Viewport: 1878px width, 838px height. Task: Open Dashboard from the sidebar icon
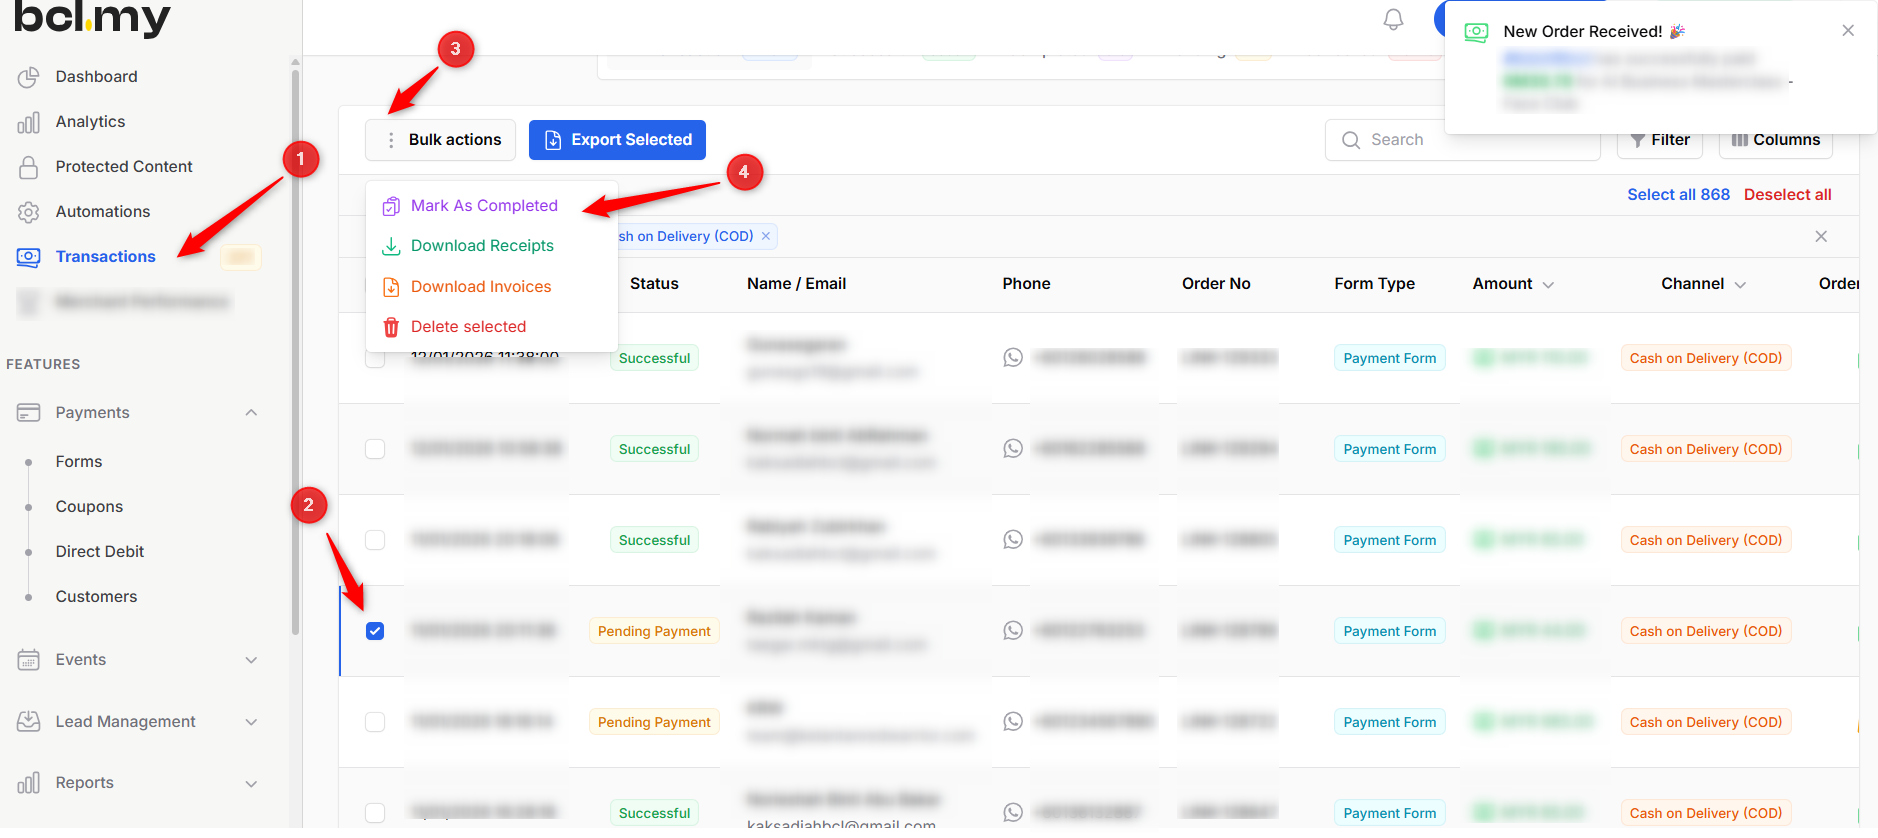point(29,77)
